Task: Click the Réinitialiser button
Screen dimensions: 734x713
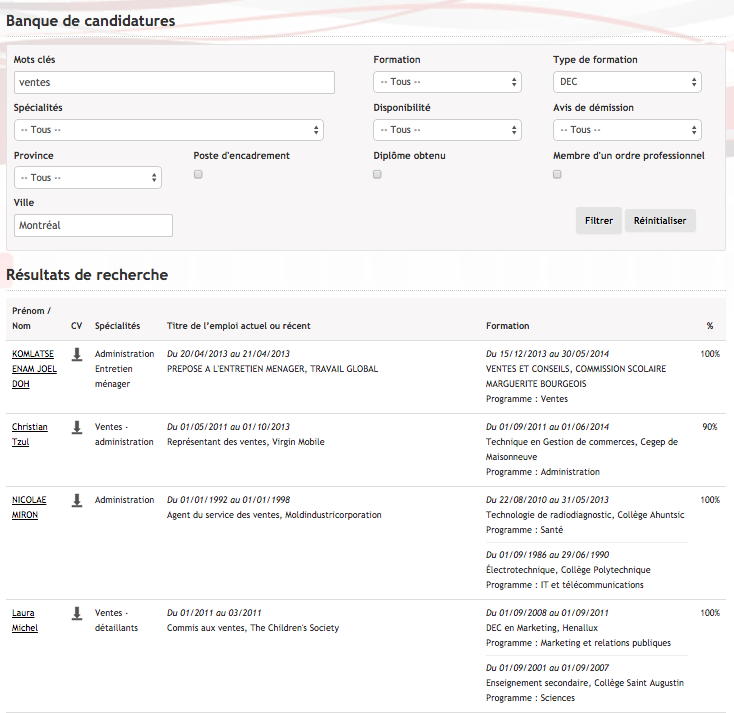Action: pos(660,221)
